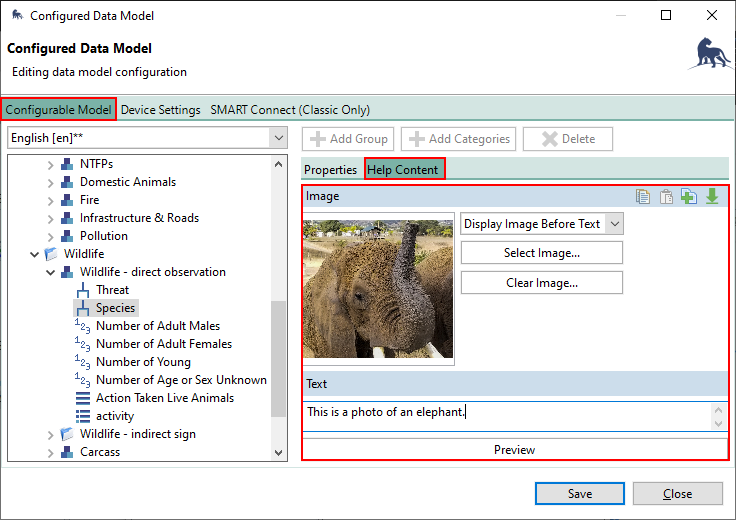
Task: Switch to the Properties tab
Action: tap(330, 170)
